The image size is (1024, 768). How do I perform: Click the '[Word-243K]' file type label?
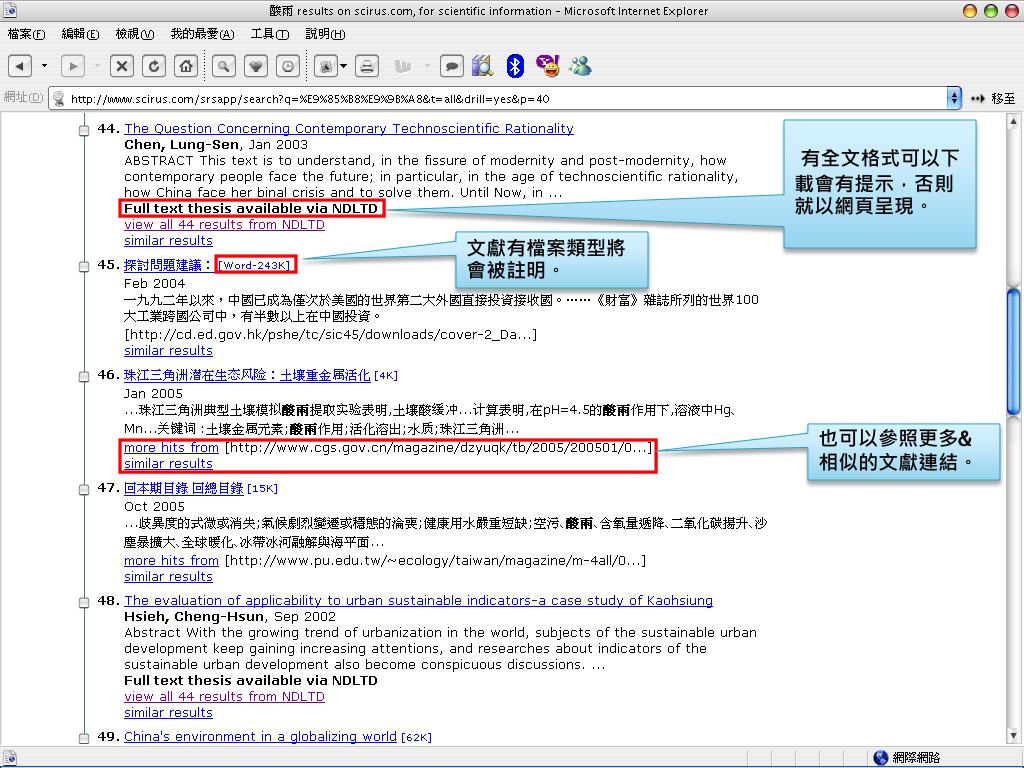tap(254, 265)
